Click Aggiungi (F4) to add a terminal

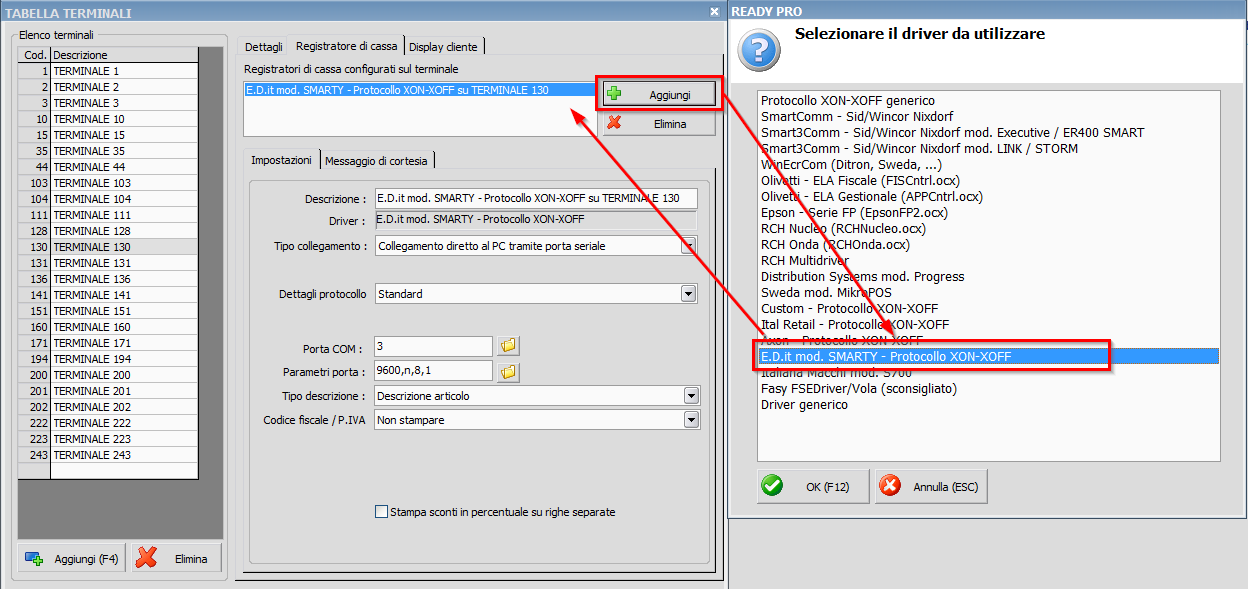coord(72,559)
